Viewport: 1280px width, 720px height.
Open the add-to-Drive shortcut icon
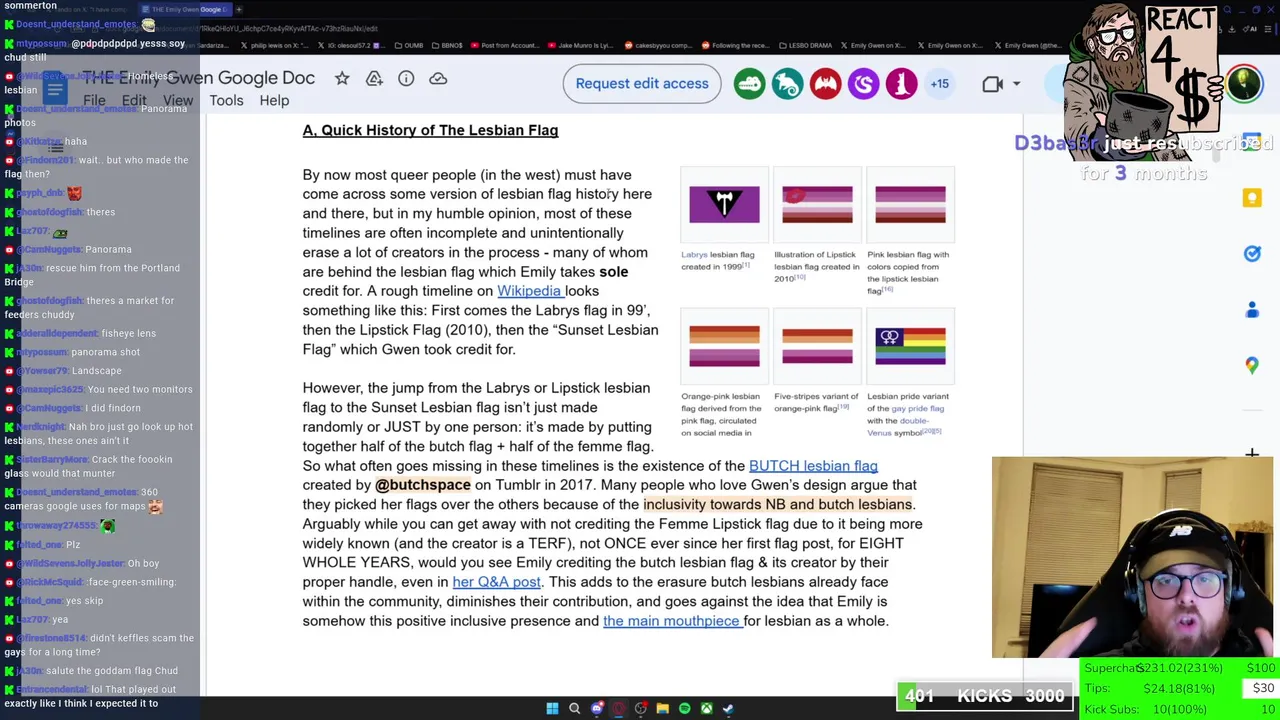(x=374, y=78)
